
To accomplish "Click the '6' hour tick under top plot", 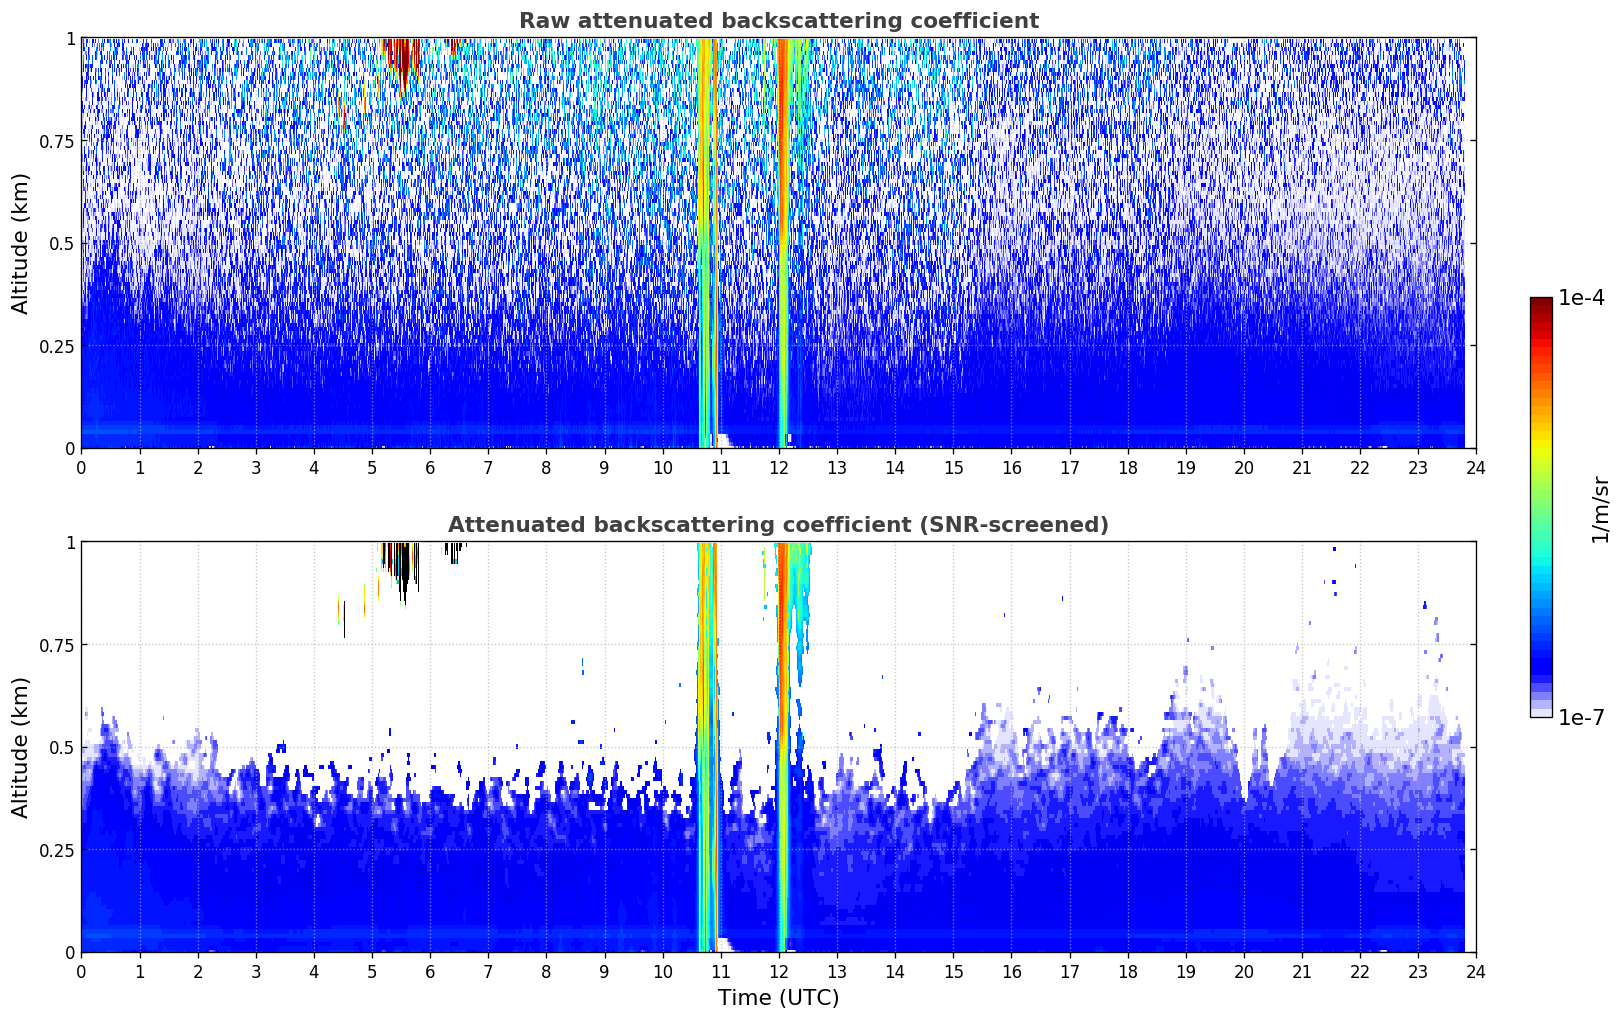I will tap(430, 467).
